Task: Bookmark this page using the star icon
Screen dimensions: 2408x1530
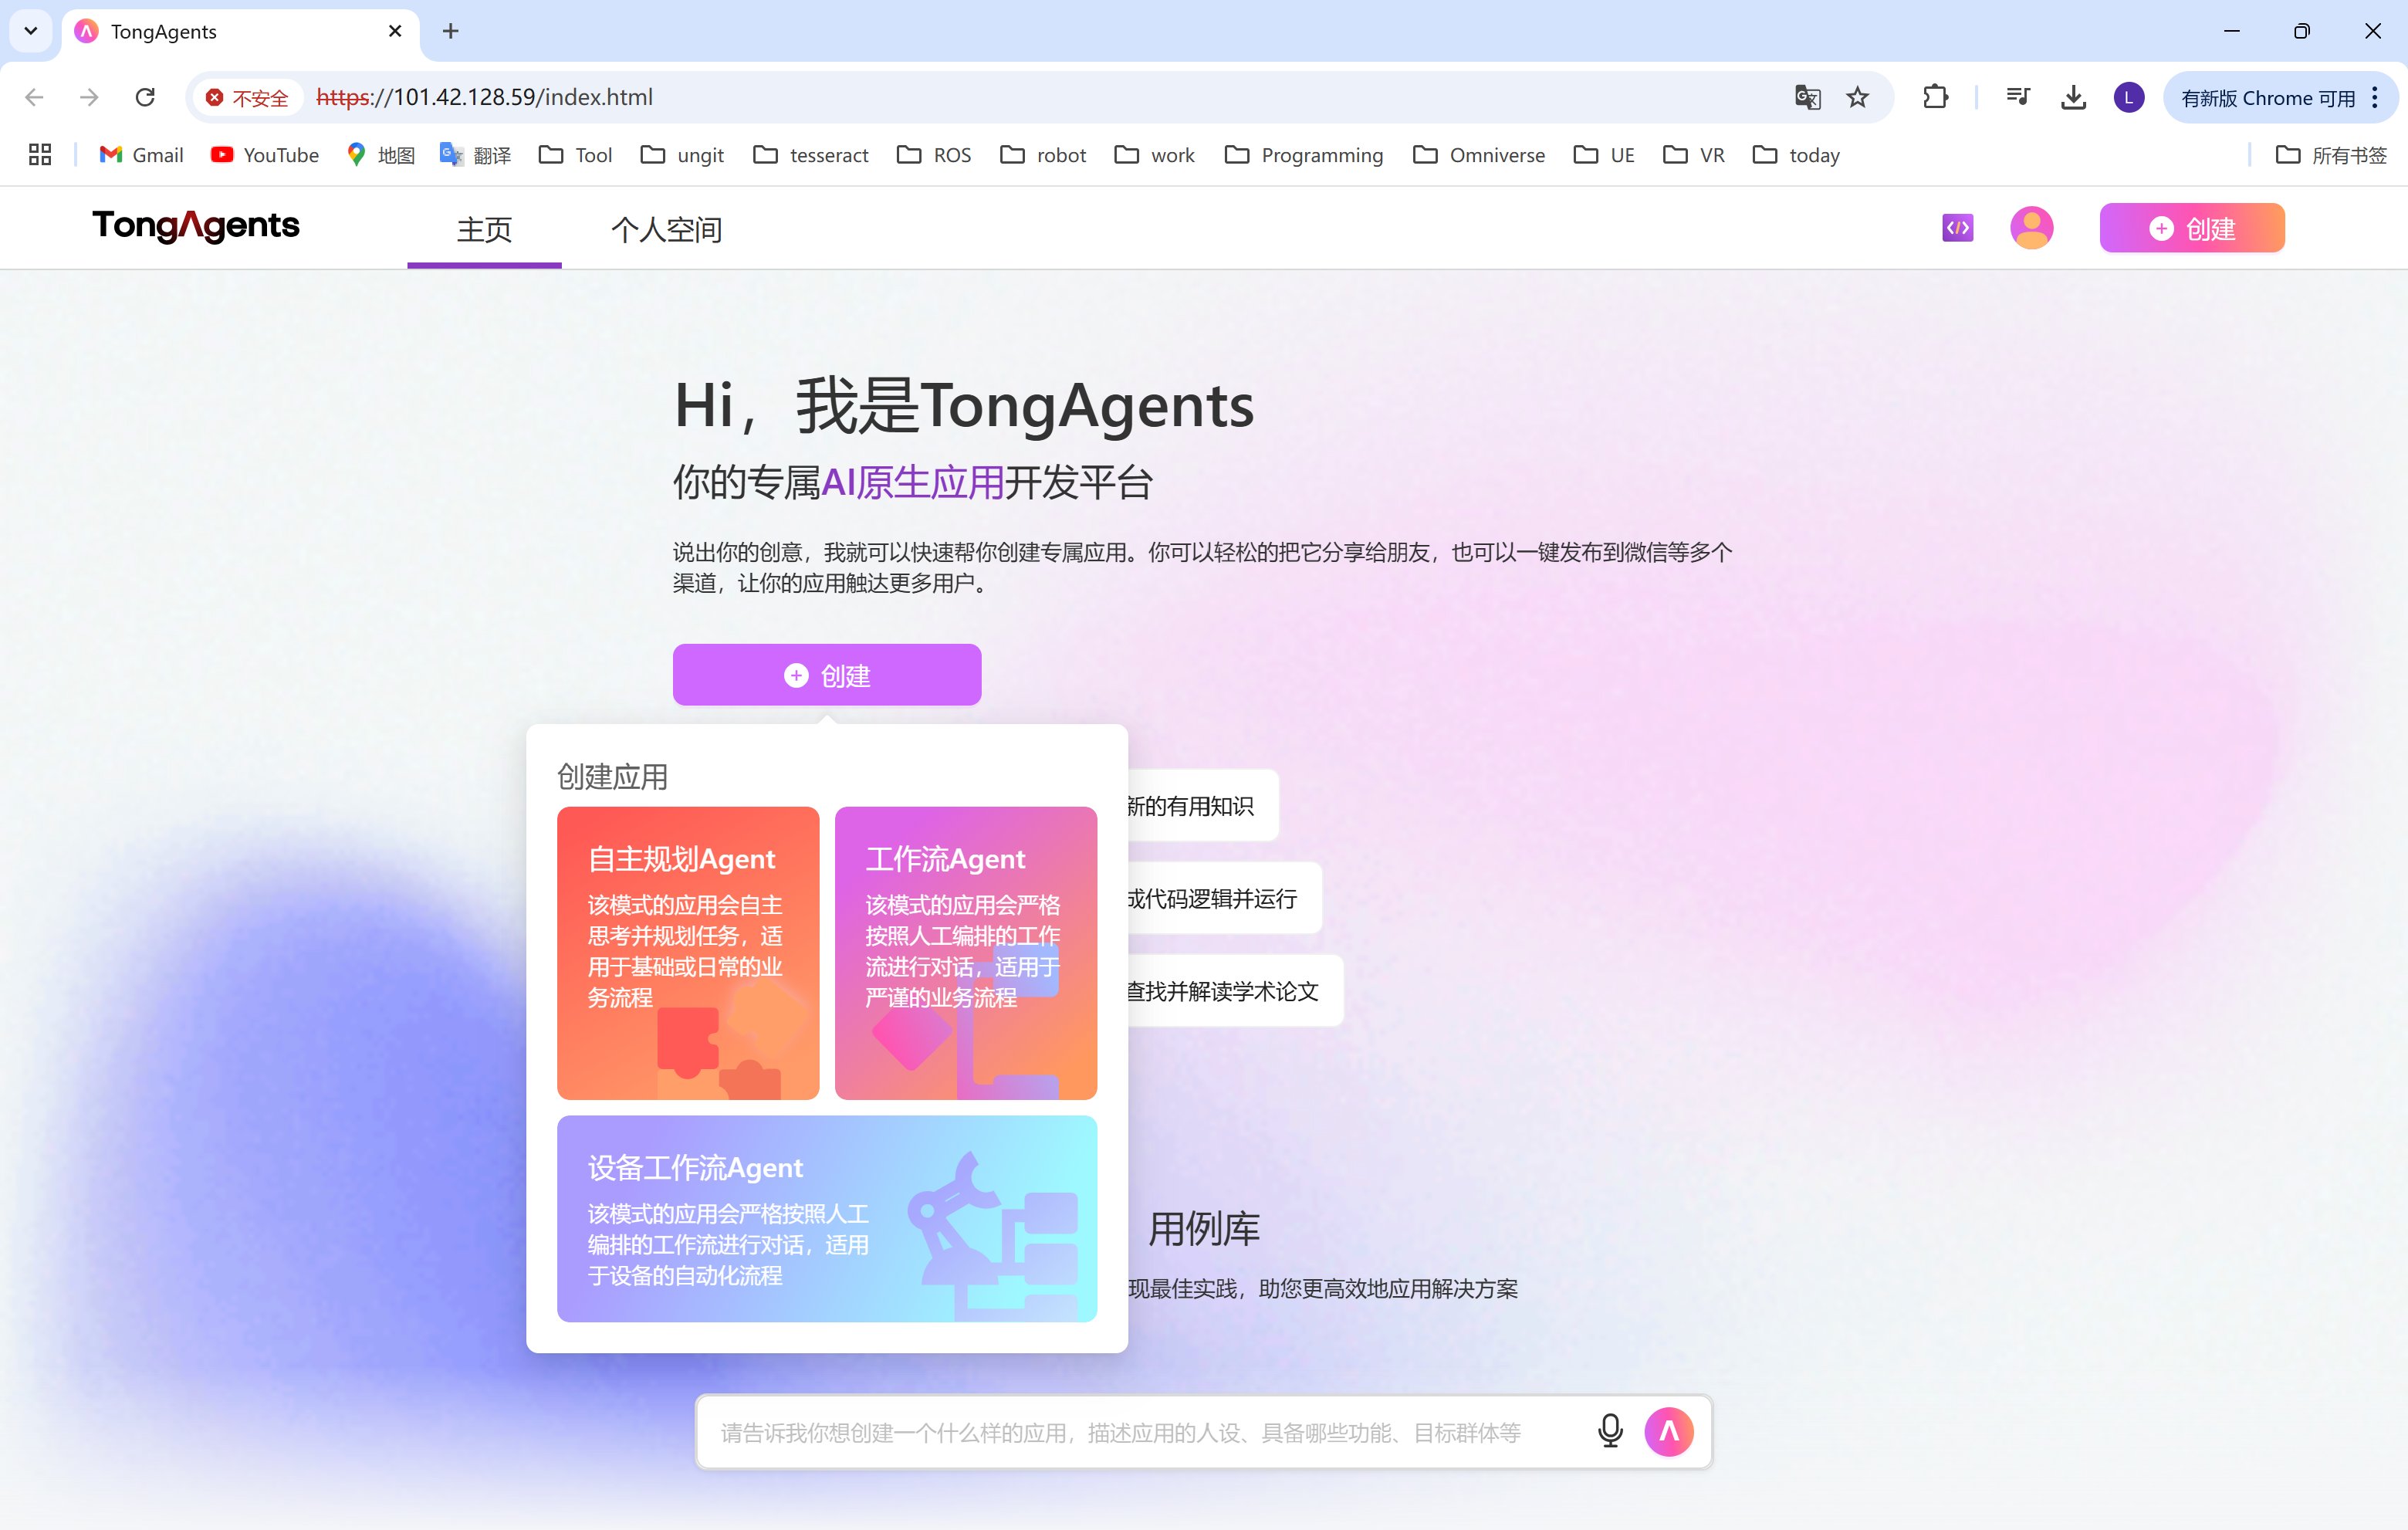Action: click(x=1857, y=97)
